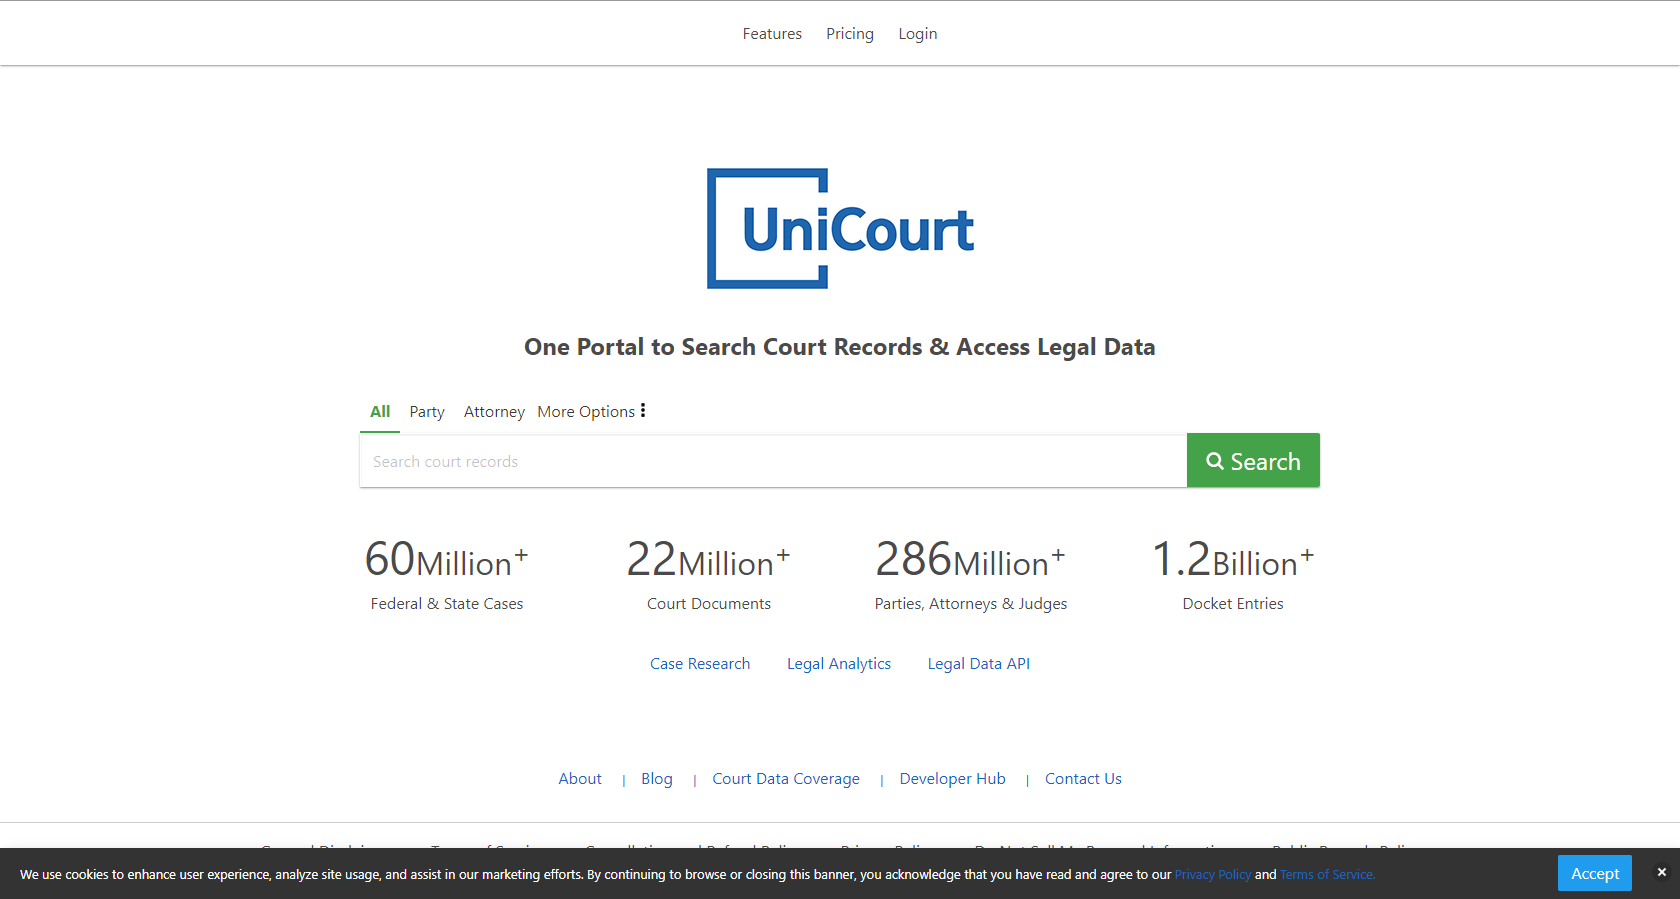Expand the More Options dropdown
Image resolution: width=1680 pixels, height=899 pixels.
tap(592, 411)
